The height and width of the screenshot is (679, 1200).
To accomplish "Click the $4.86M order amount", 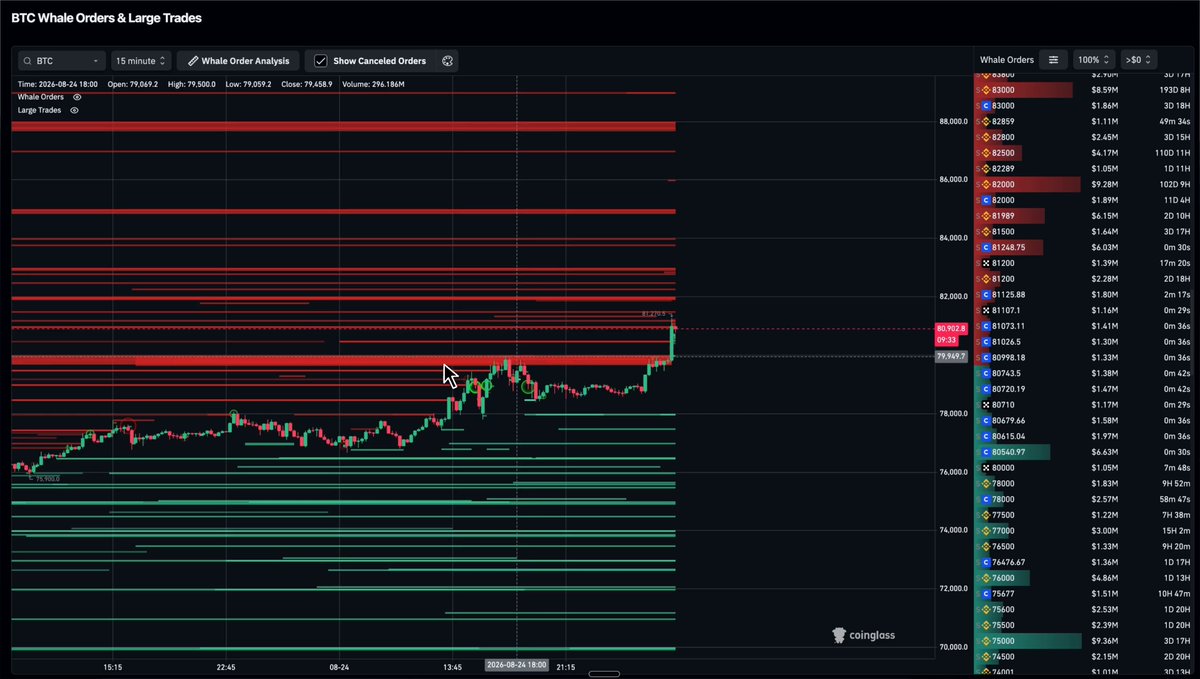I will (x=1104, y=578).
